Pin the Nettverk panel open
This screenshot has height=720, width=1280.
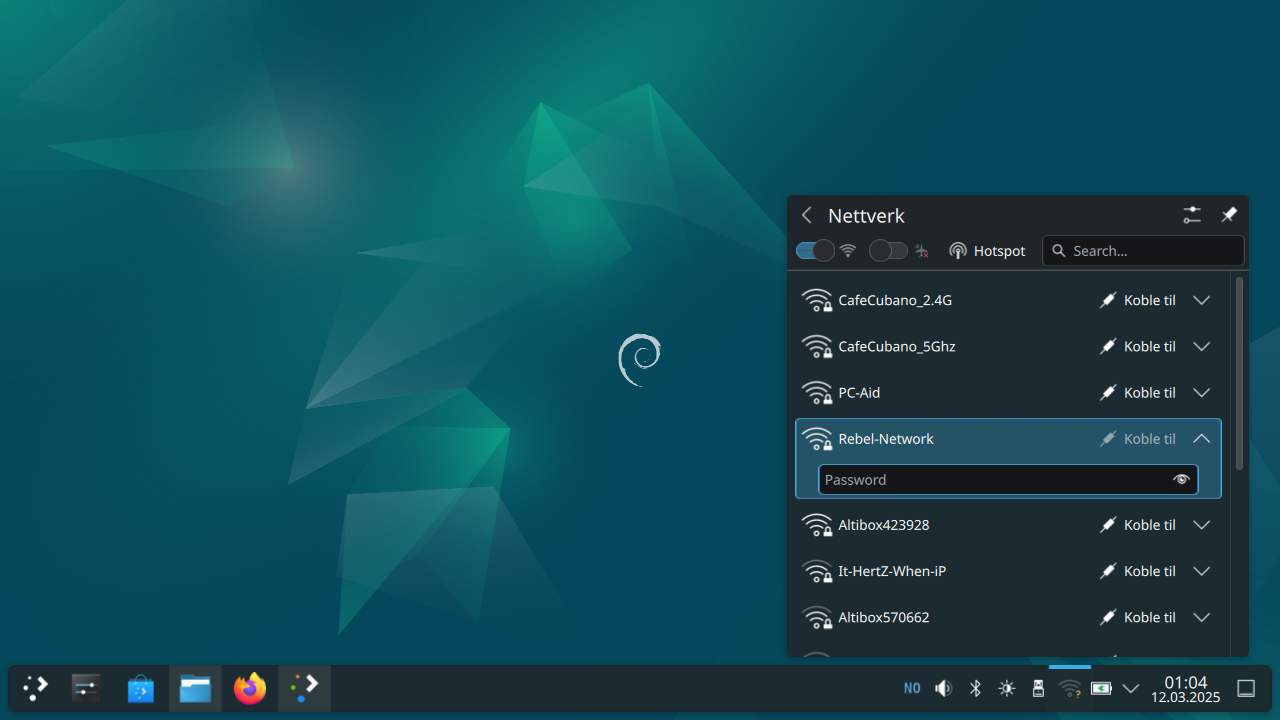click(1229, 215)
